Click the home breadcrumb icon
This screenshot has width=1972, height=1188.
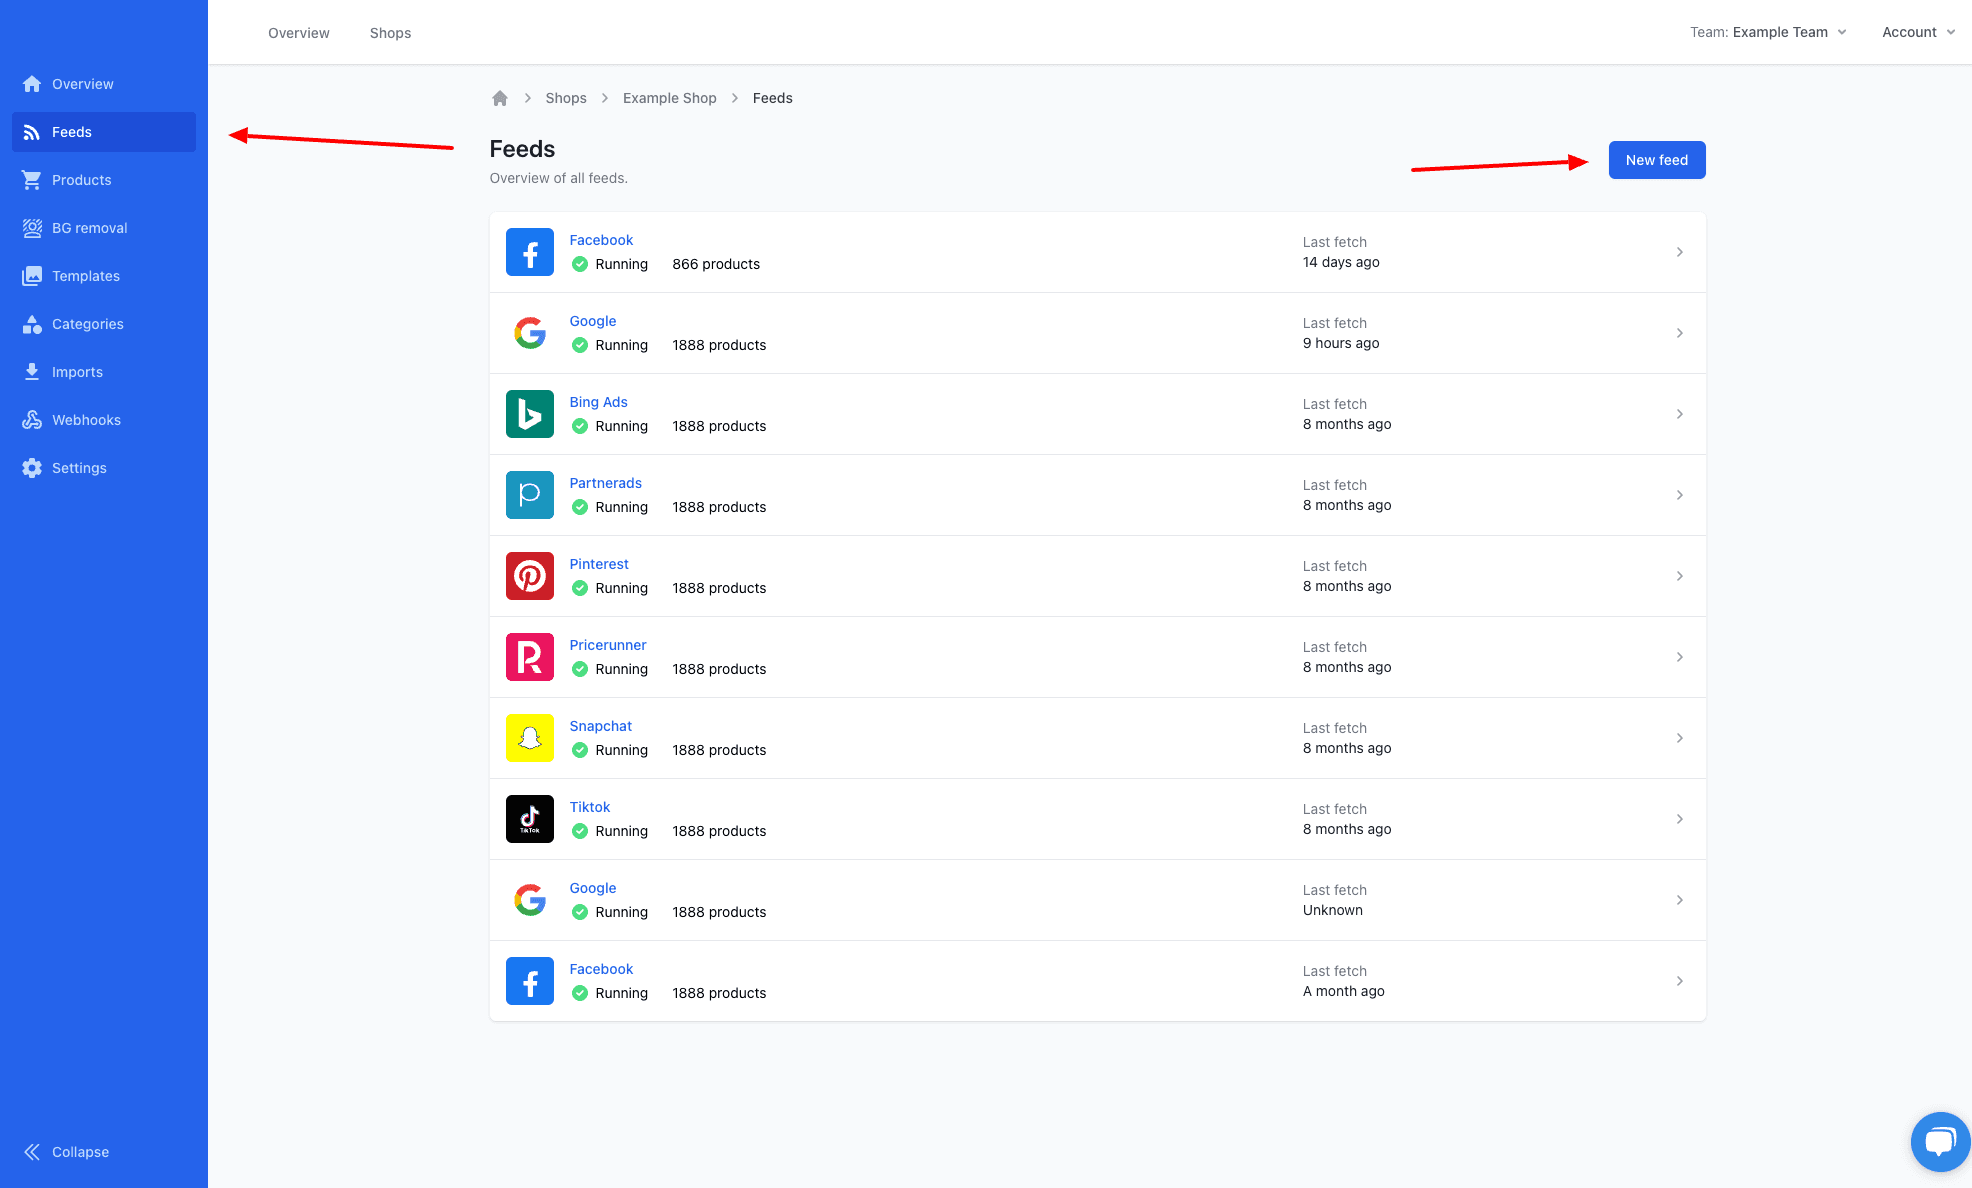tap(500, 98)
